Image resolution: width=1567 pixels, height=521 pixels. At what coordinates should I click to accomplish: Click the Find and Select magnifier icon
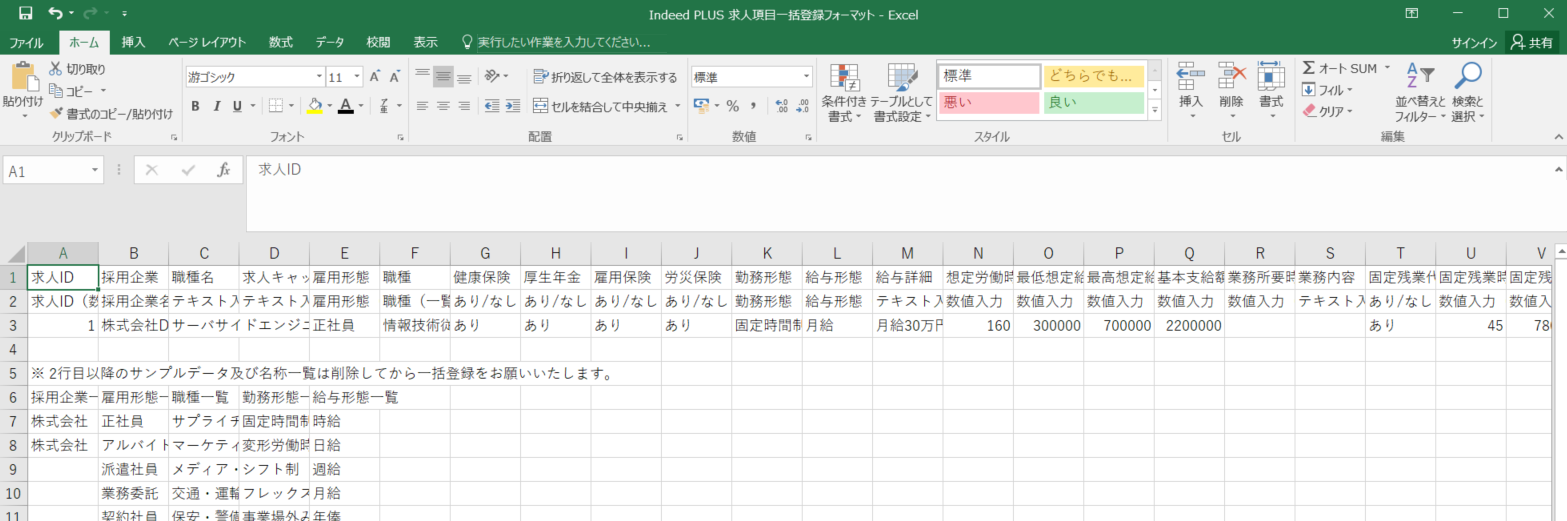tap(1467, 78)
